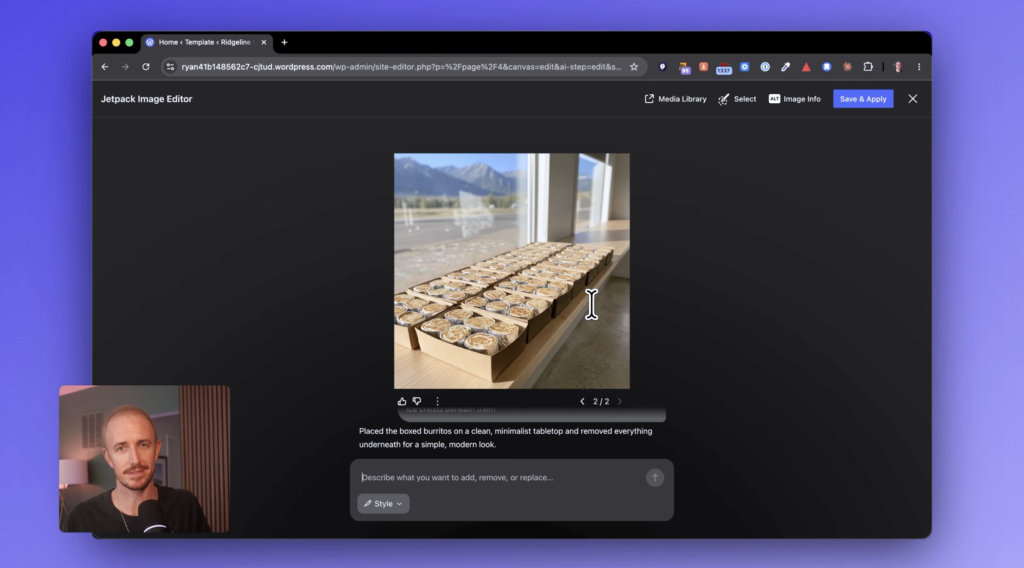
Task: Open the red triangle extension
Action: [806, 67]
